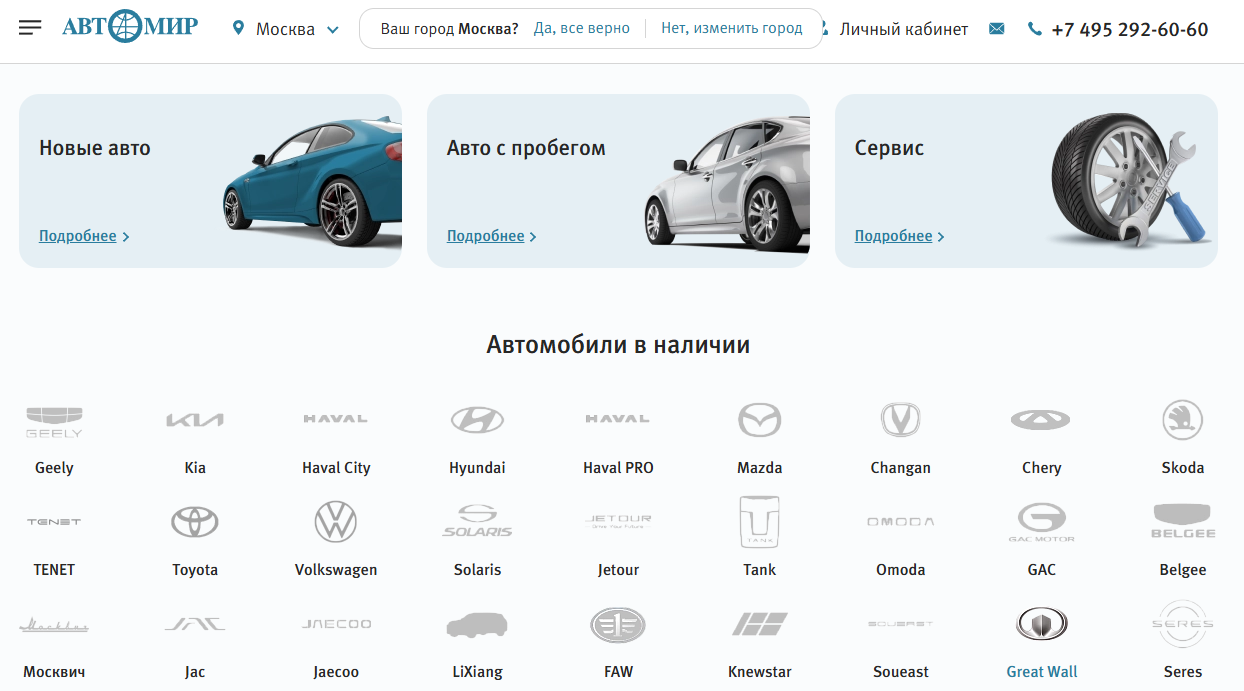Click the phone handset icon
Screen dimensions: 1244x691
[1034, 29]
